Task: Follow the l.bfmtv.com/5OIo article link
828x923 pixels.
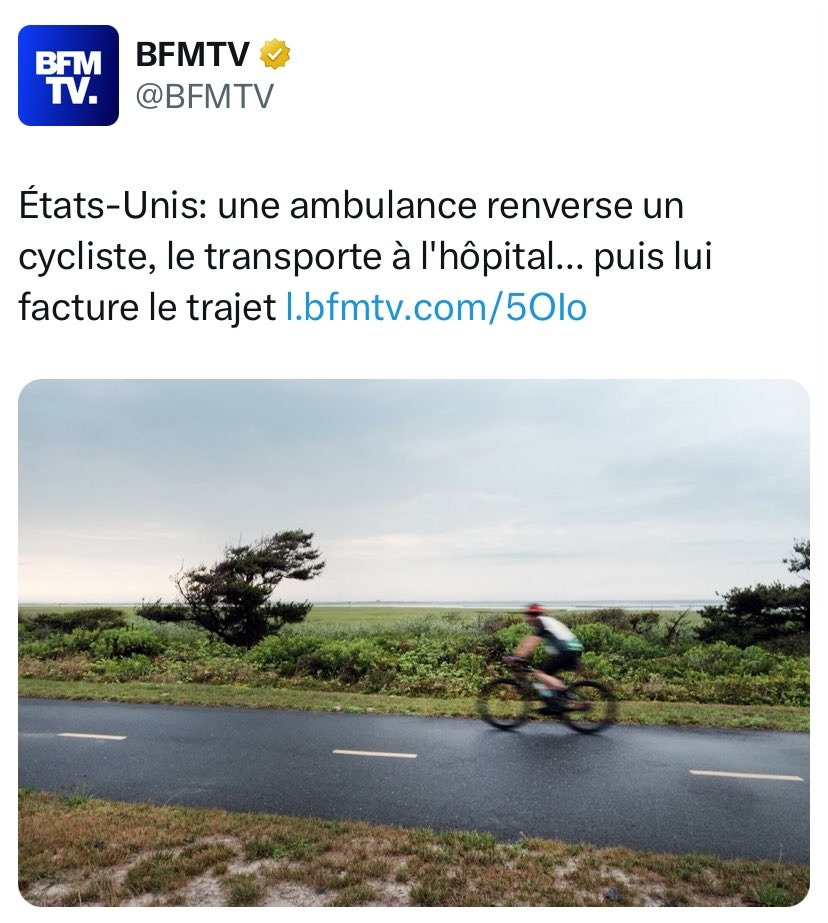Action: point(436,307)
